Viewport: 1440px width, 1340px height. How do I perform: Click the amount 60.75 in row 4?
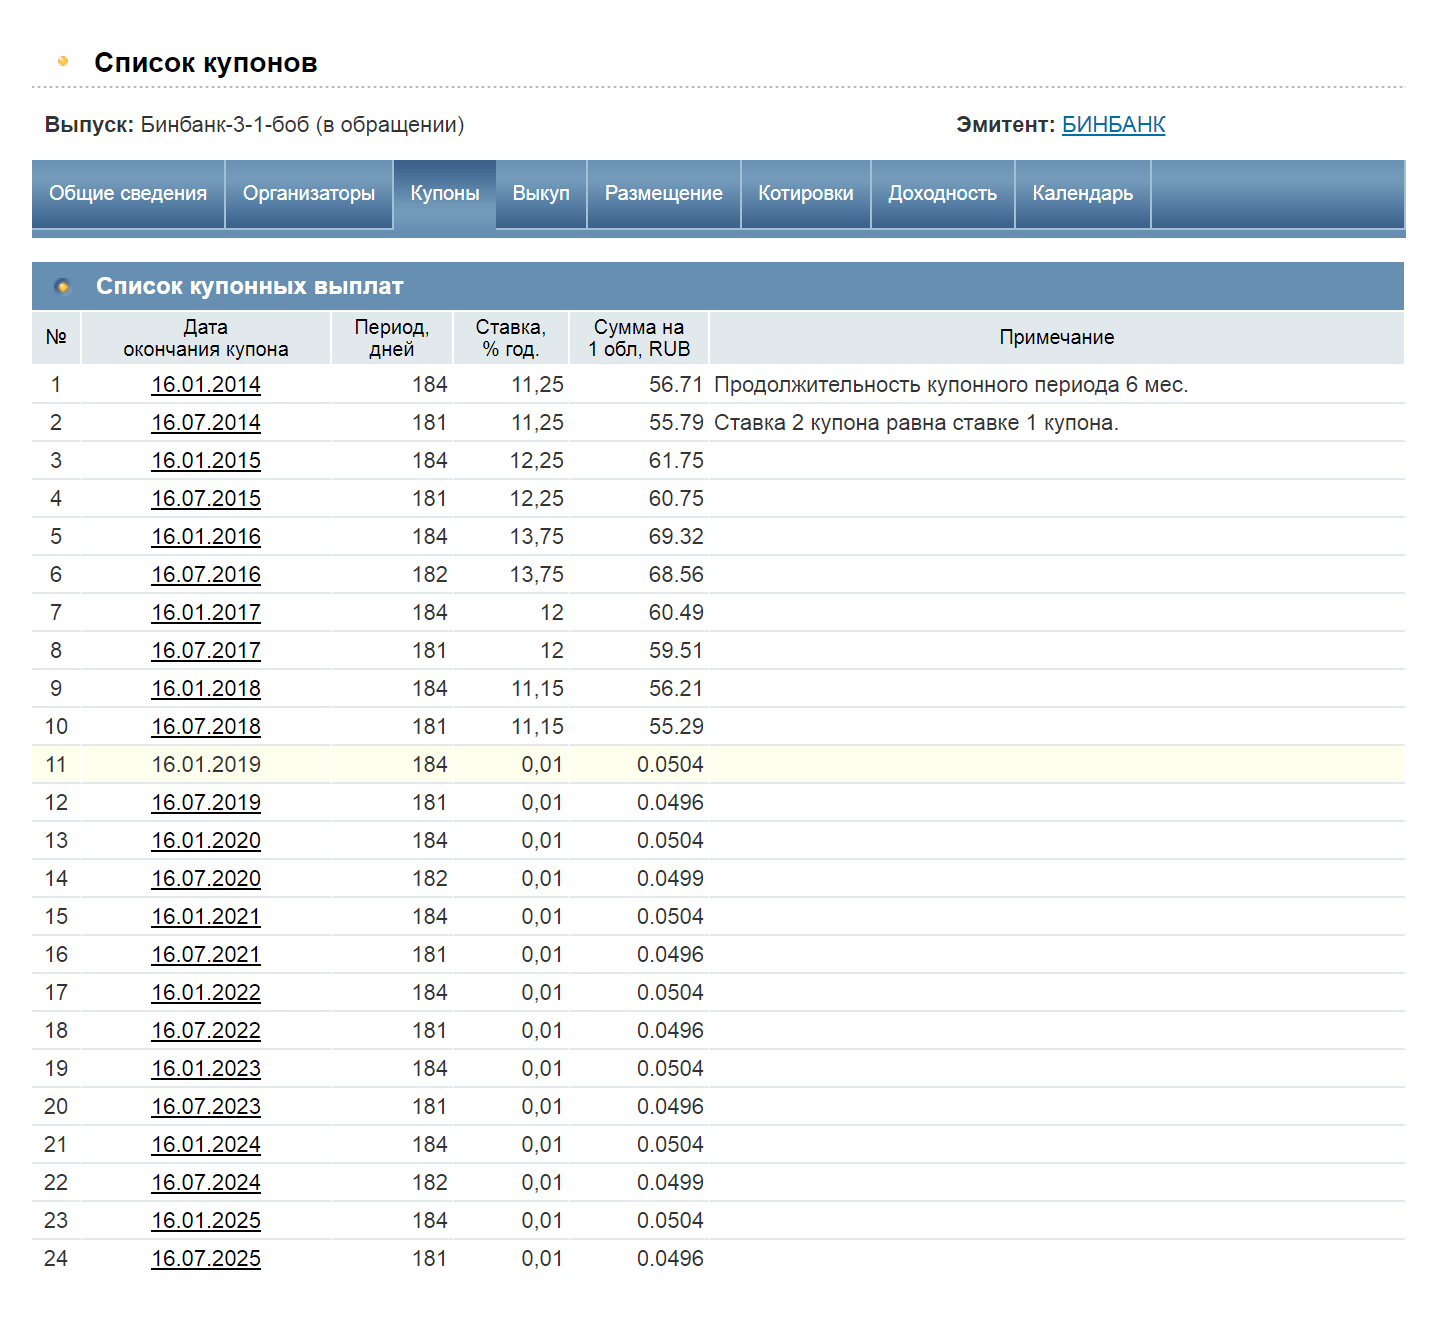676,499
